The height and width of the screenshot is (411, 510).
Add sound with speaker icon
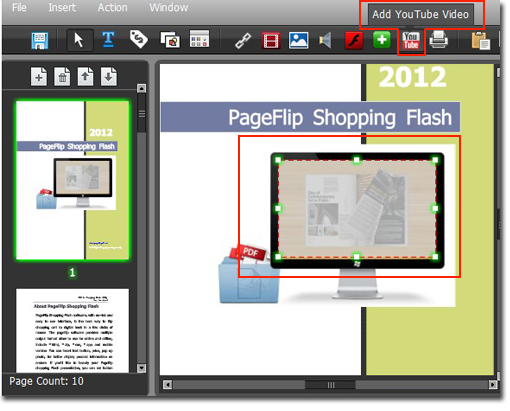click(x=325, y=40)
